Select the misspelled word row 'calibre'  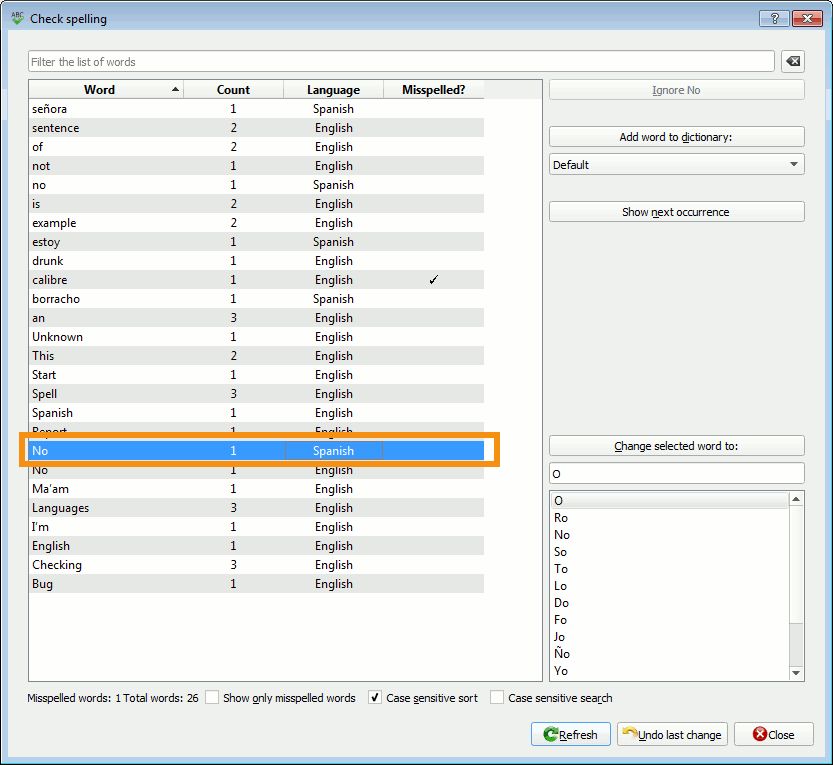tap(257, 280)
